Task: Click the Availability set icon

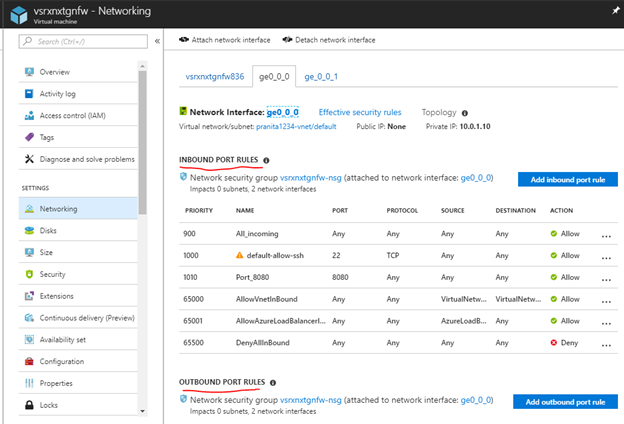Action: [29, 340]
